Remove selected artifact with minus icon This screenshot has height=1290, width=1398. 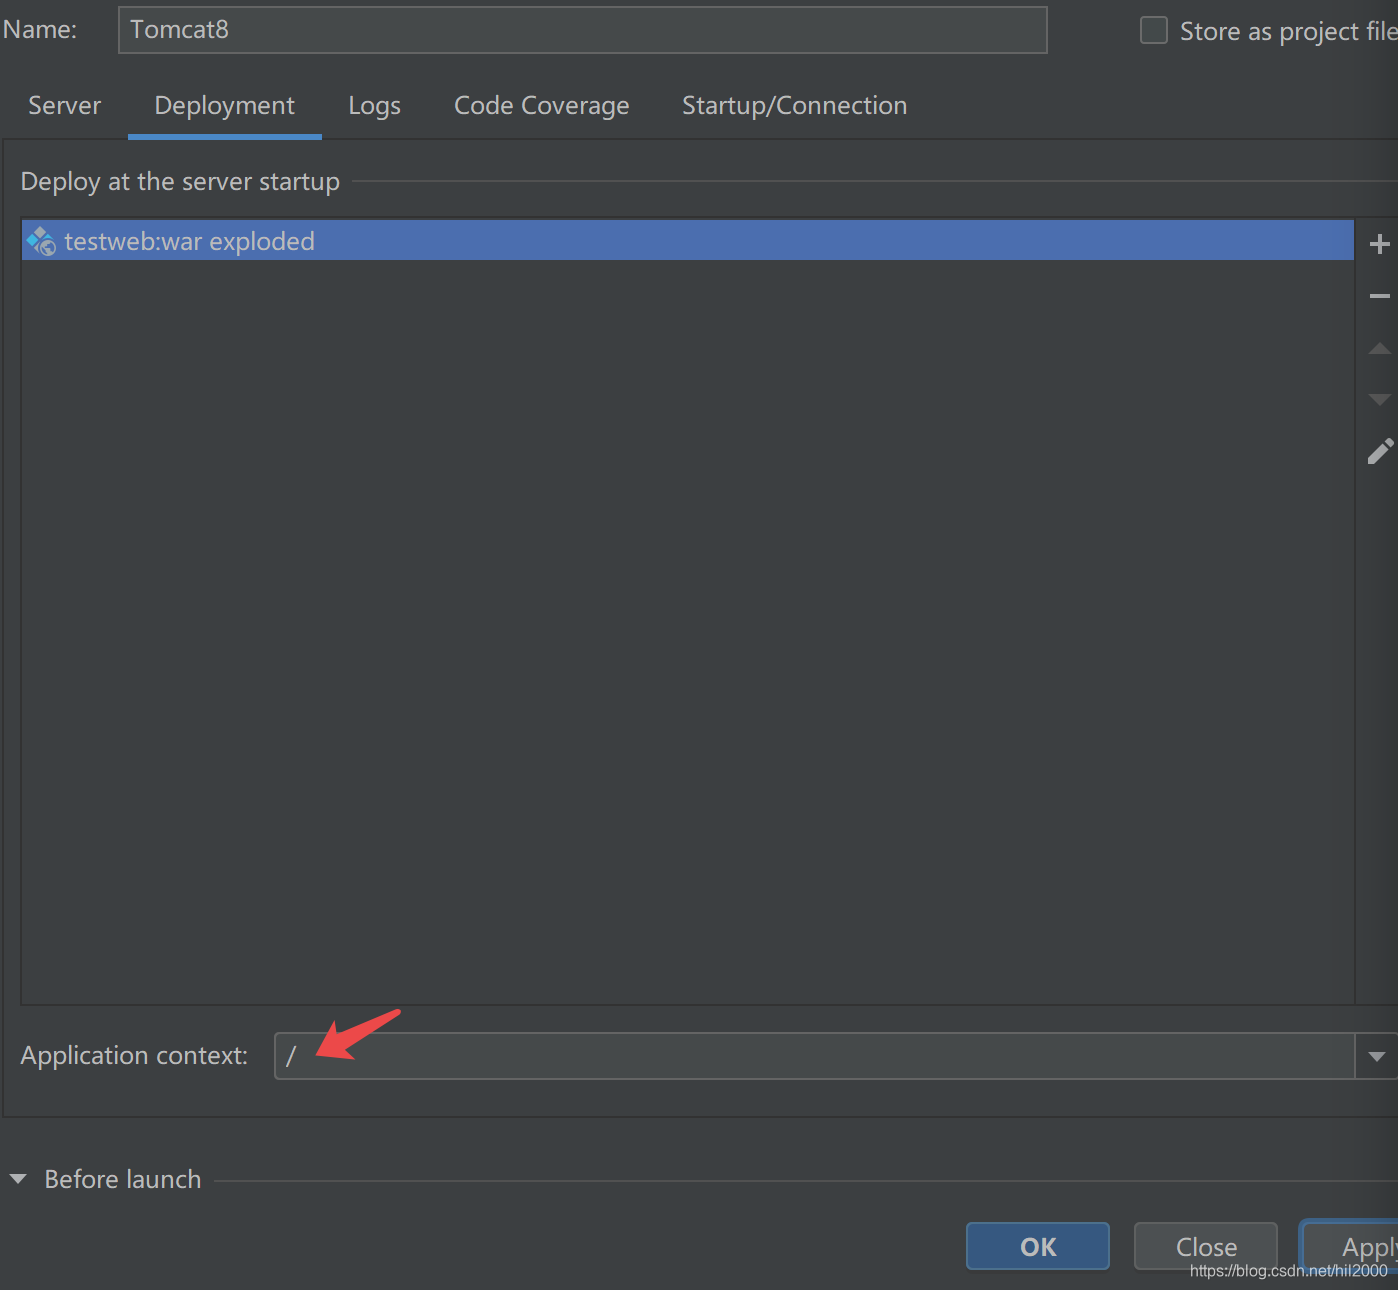pyautogui.click(x=1379, y=296)
